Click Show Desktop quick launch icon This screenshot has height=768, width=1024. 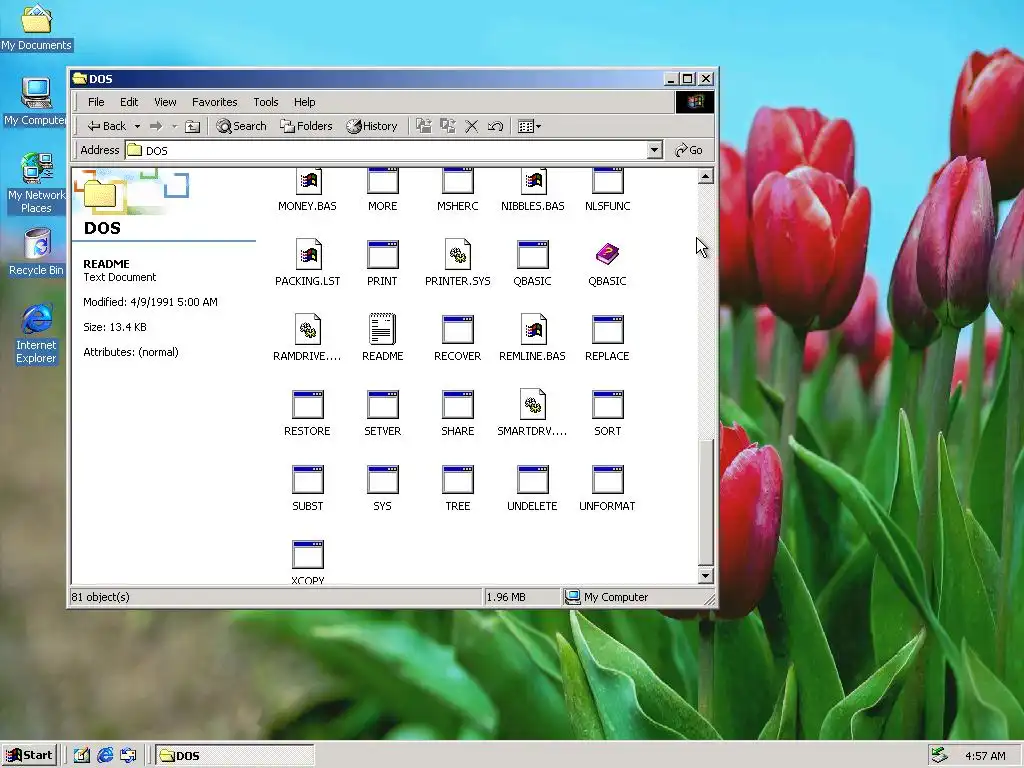(x=81, y=756)
